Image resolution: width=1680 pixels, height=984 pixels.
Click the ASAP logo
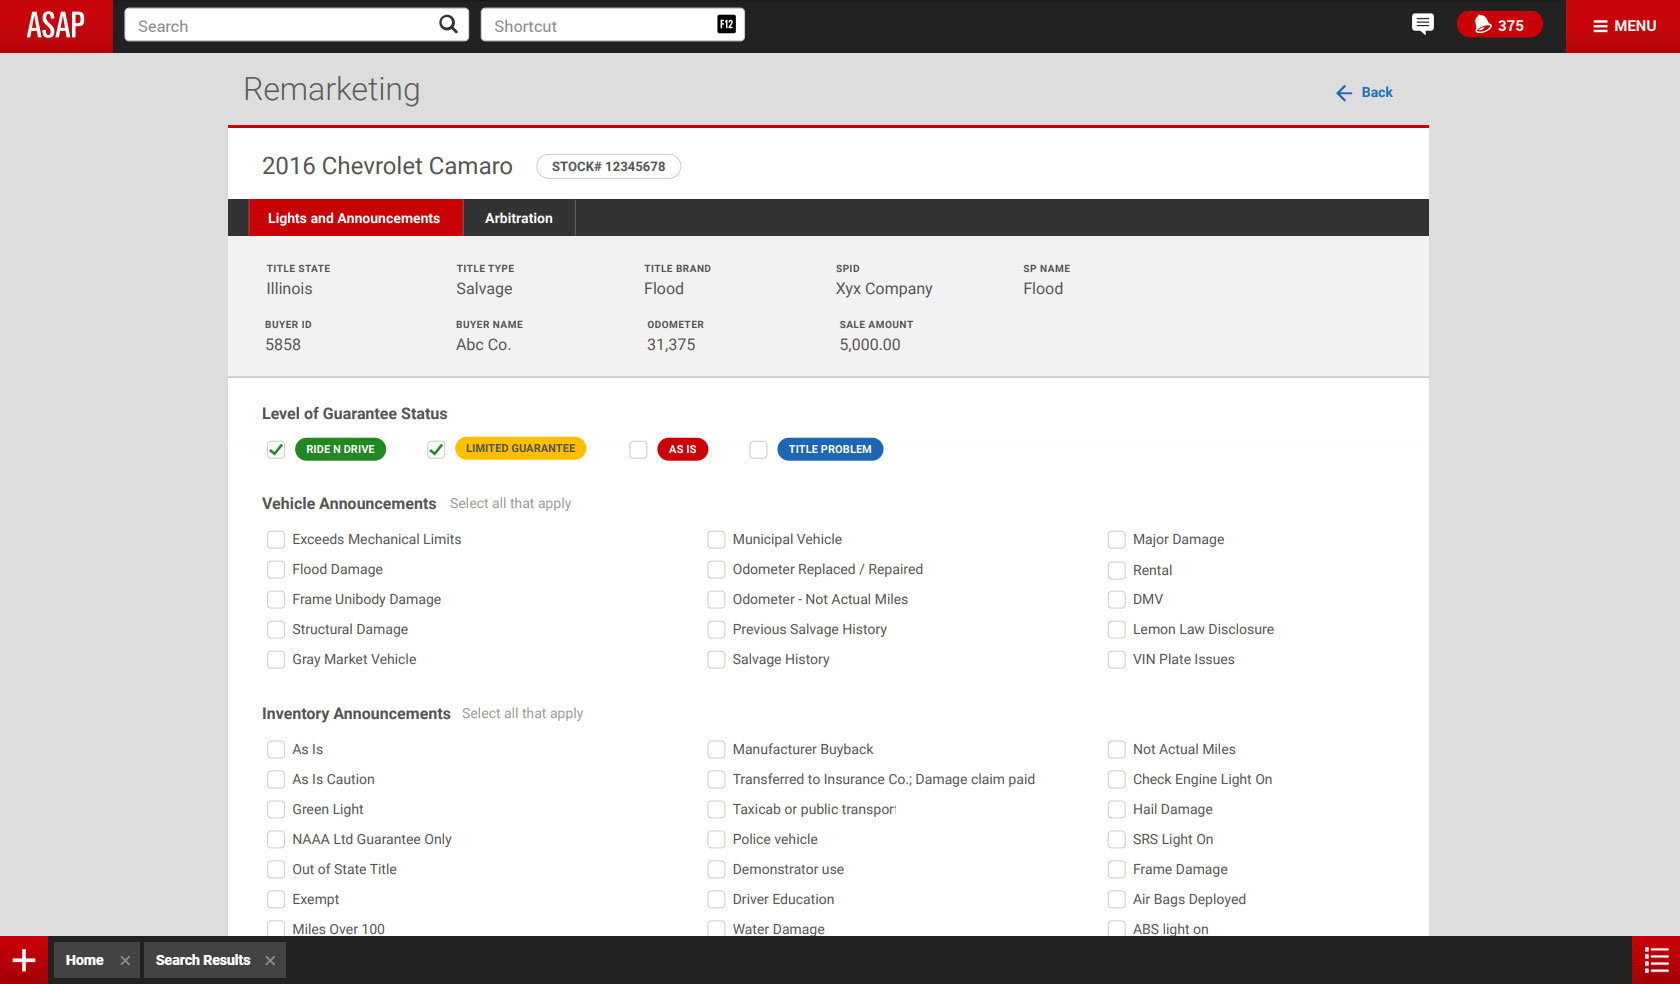[x=56, y=25]
